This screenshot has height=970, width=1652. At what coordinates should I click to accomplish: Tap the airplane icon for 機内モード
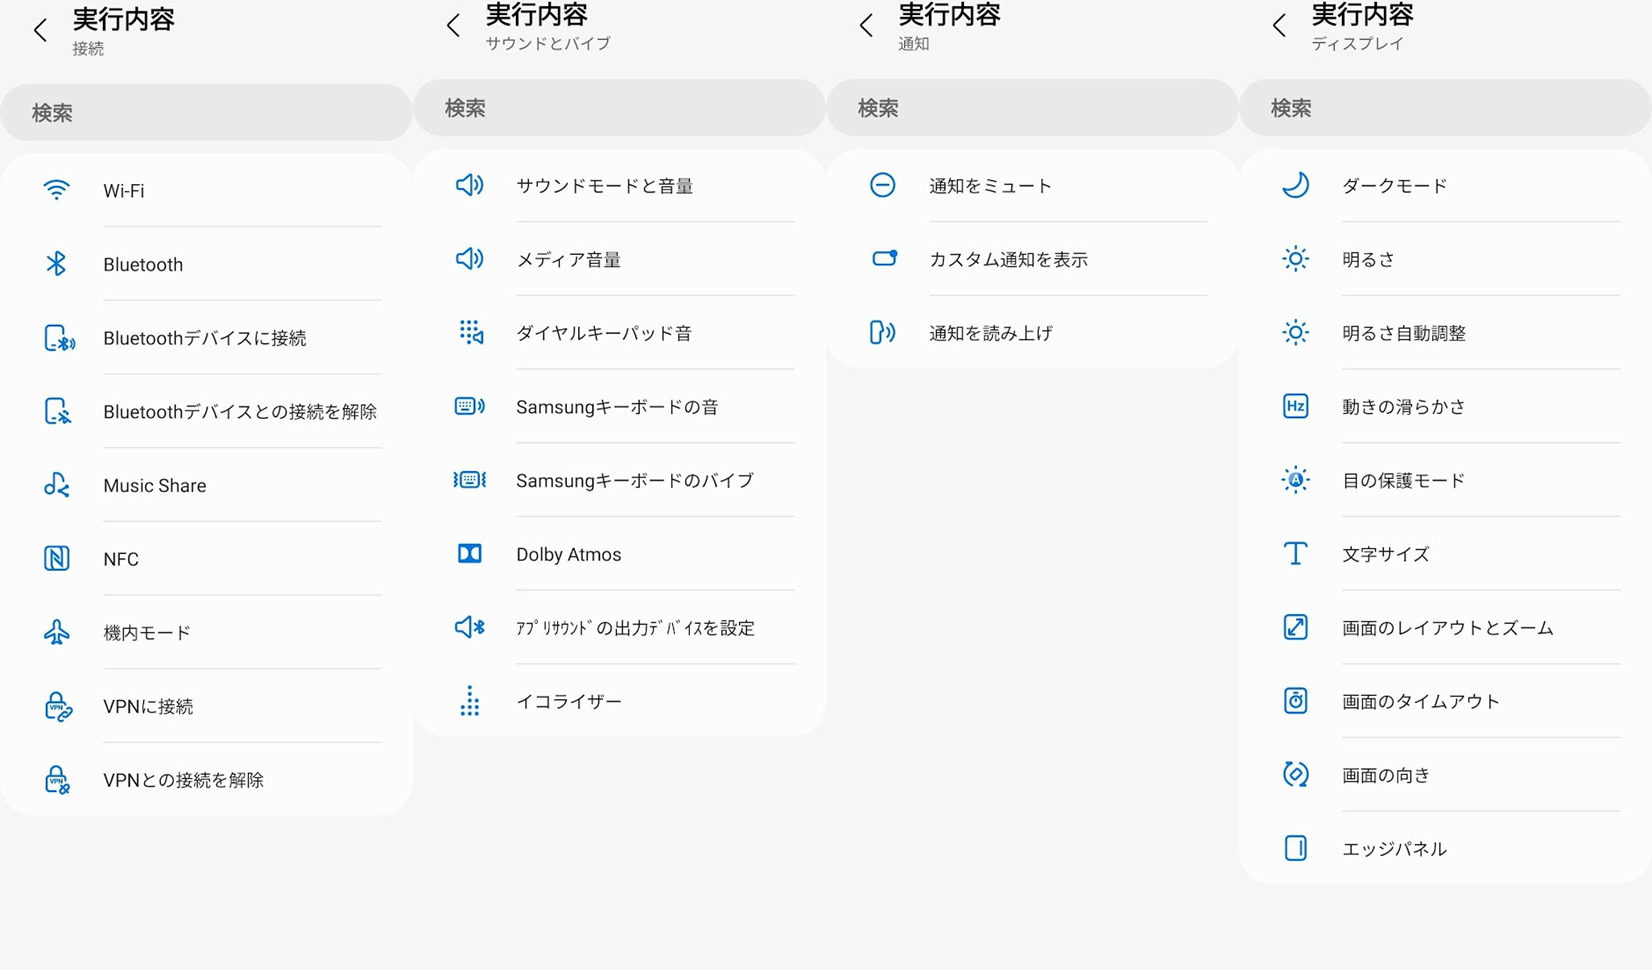pyautogui.click(x=57, y=632)
